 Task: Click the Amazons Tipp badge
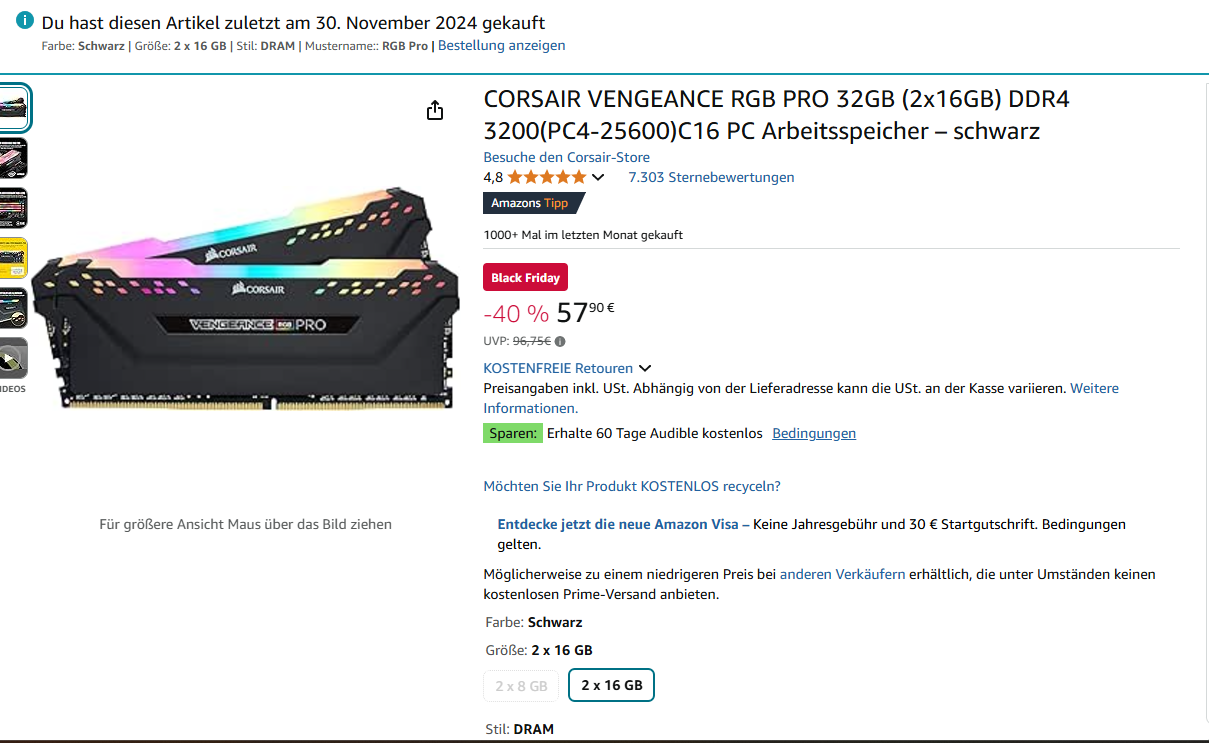tap(533, 203)
